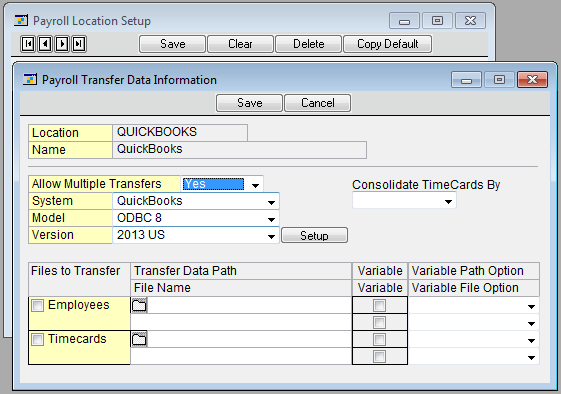Click the 'Transfer Data Path' column header
Screen dimensions: 561x394
point(185,271)
